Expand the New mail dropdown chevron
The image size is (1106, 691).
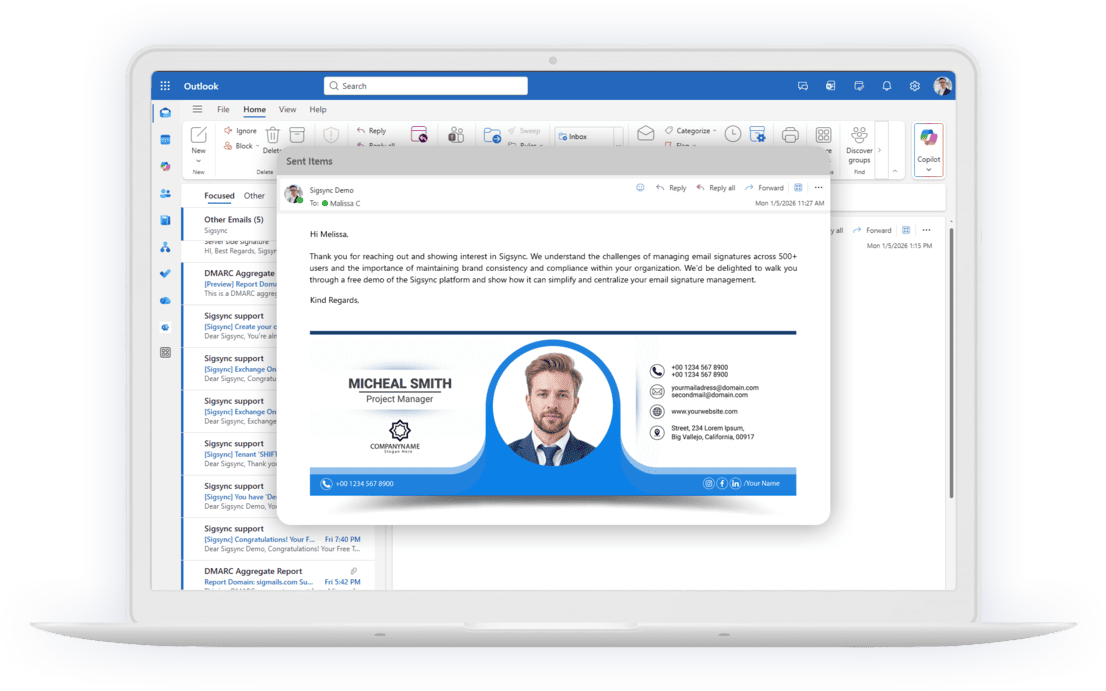pos(199,161)
